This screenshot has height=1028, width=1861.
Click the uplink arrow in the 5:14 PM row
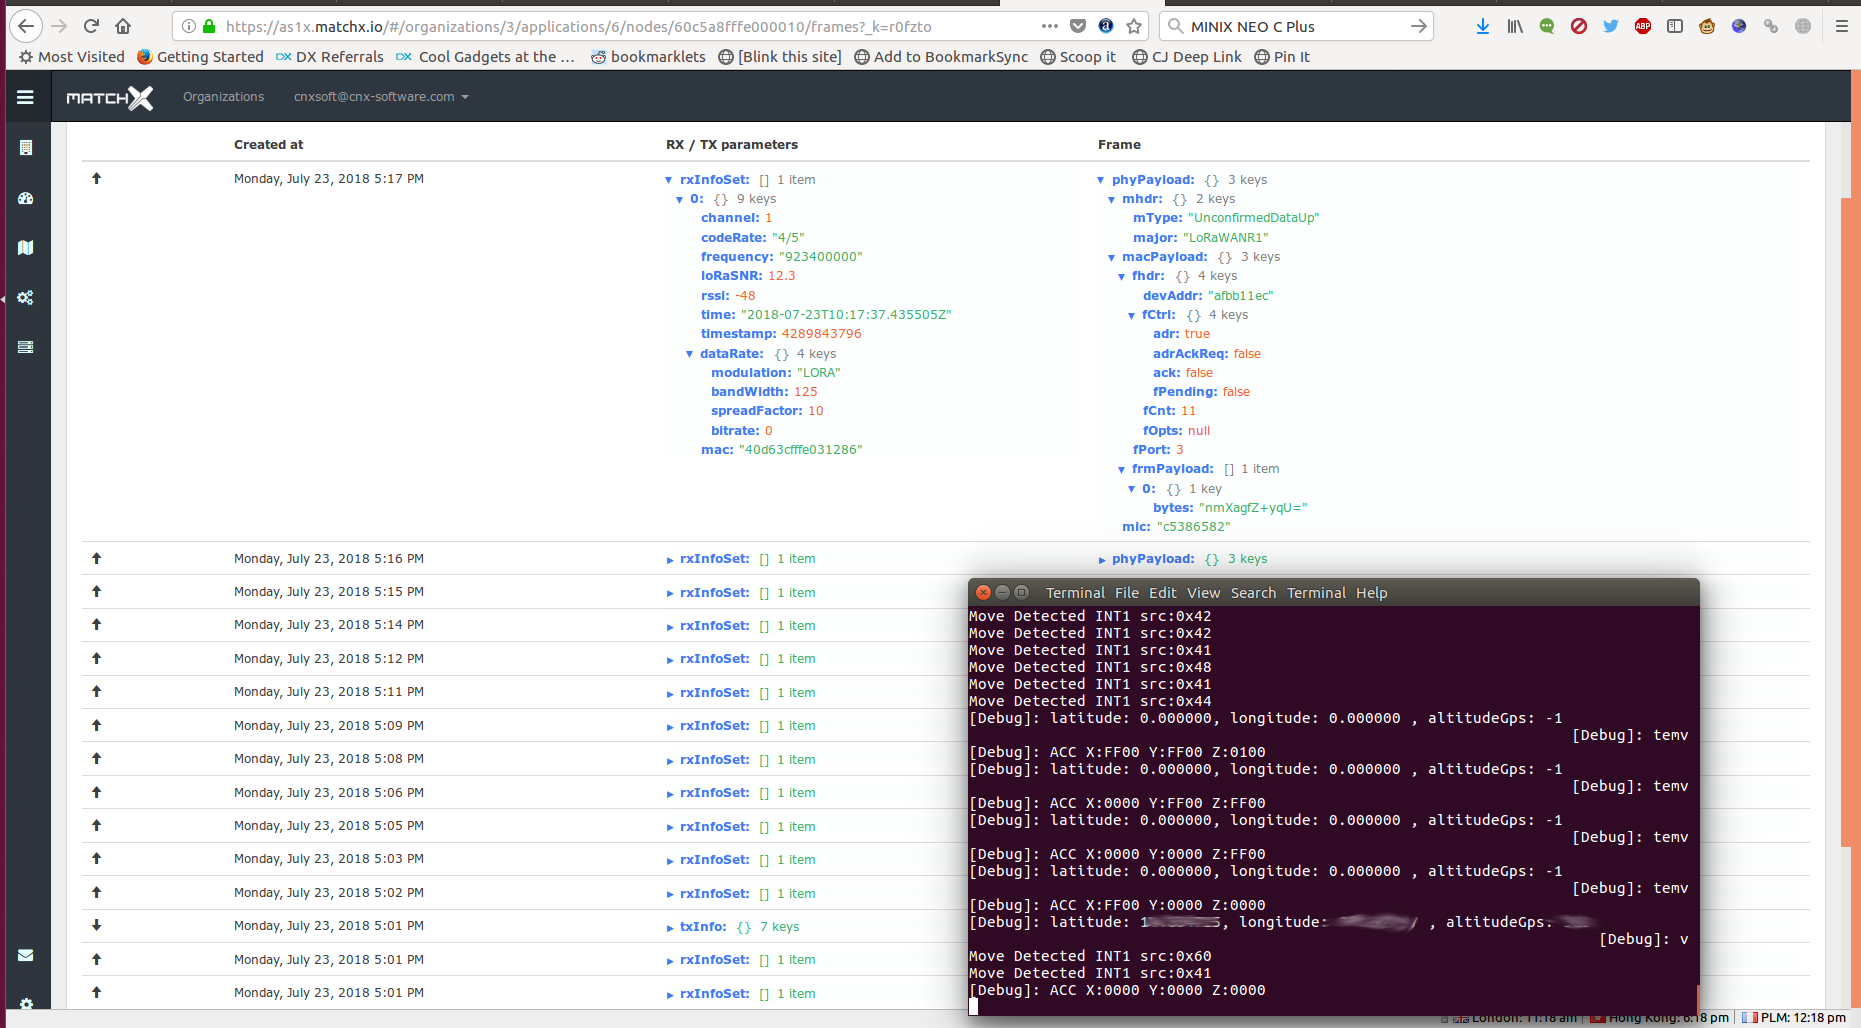coord(97,625)
